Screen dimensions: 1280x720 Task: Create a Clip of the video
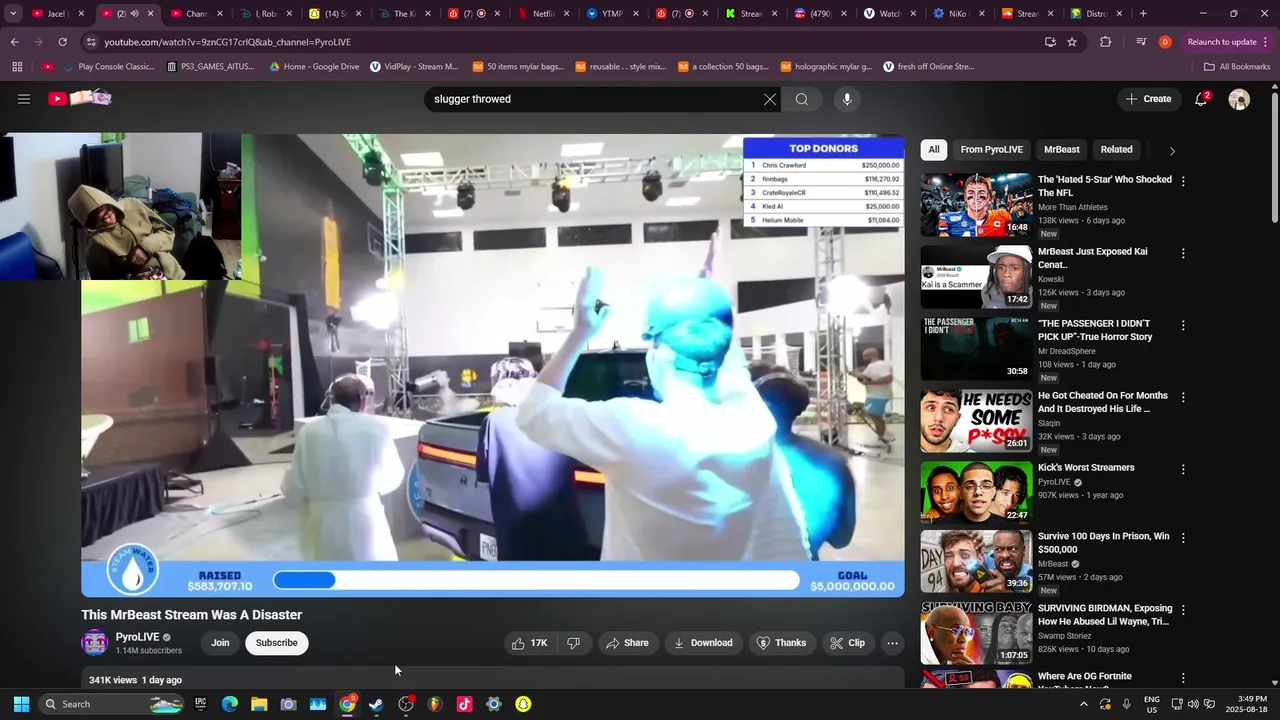[x=847, y=643]
